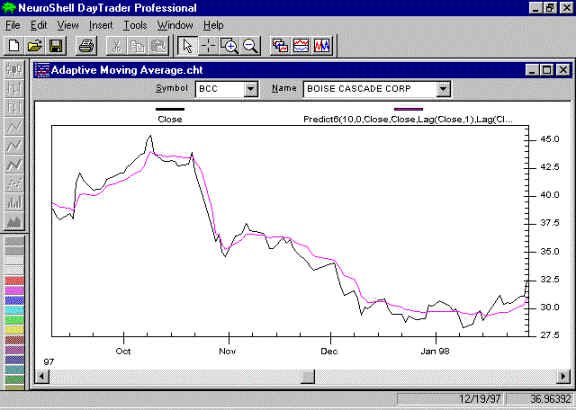Click the New chart document icon
Viewport: 576px width, 410px height.
coord(14,46)
